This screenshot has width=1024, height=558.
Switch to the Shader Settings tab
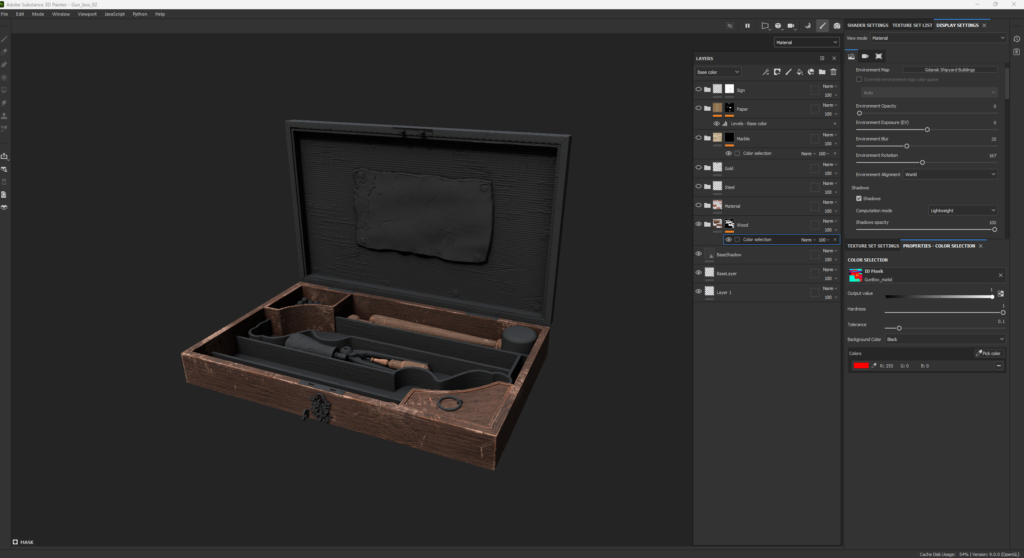(868, 25)
